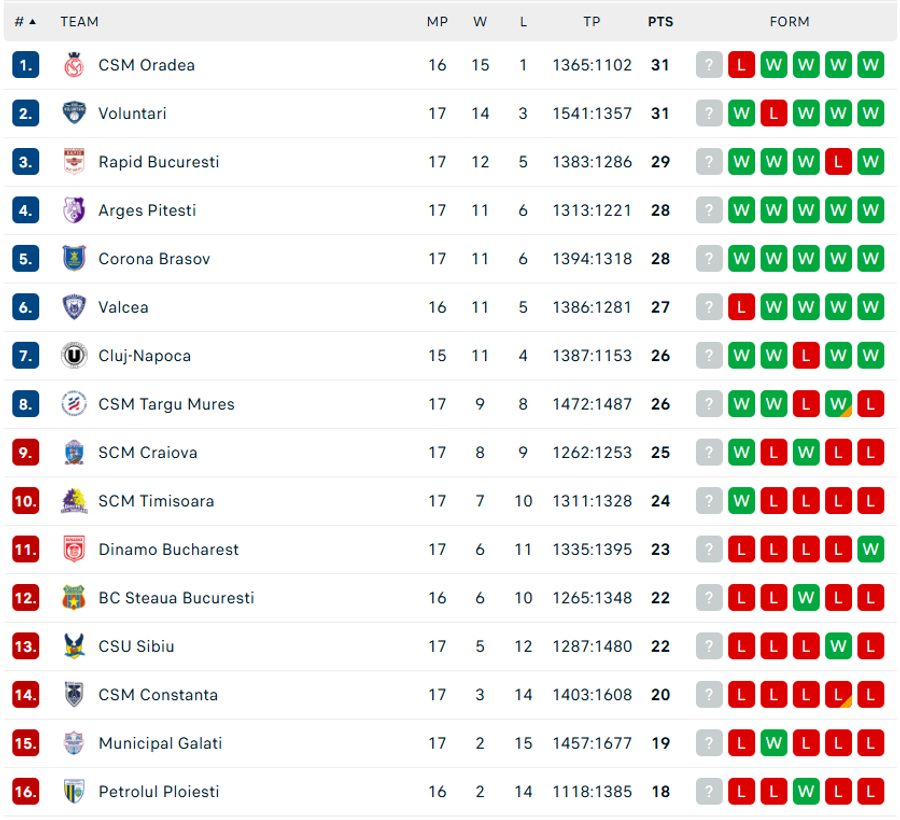Screen dimensions: 900x820
Task: Sort standings by PTS column header
Action: point(660,22)
